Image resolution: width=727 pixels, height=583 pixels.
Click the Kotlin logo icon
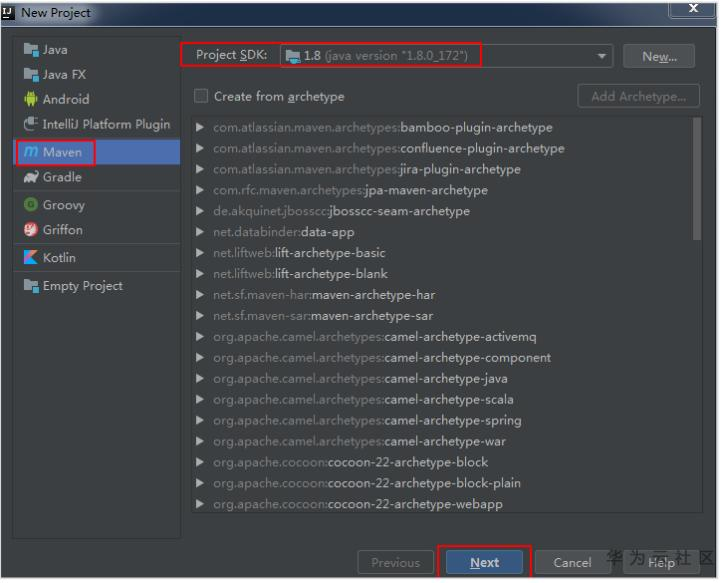click(31, 257)
